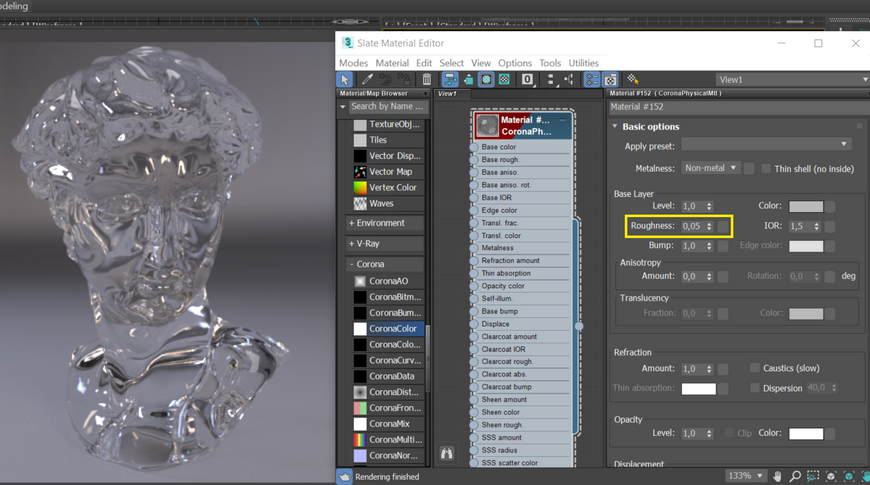Select the arrow Select tool in toolbar

tap(345, 80)
